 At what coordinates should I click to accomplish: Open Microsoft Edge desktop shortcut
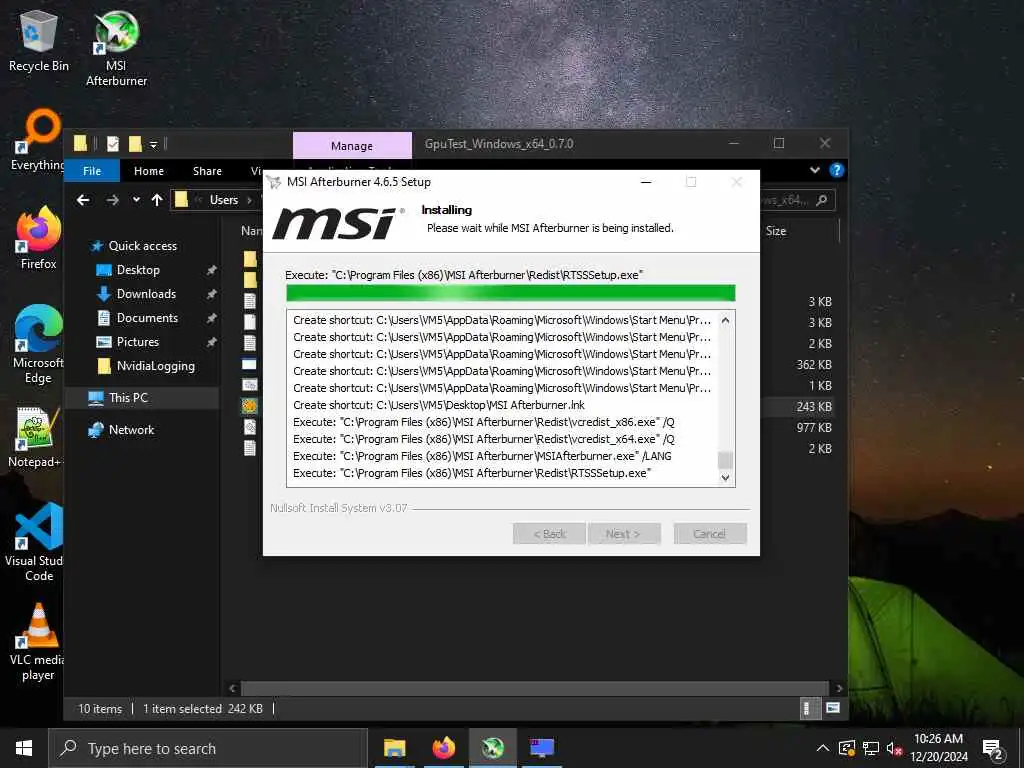click(38, 344)
